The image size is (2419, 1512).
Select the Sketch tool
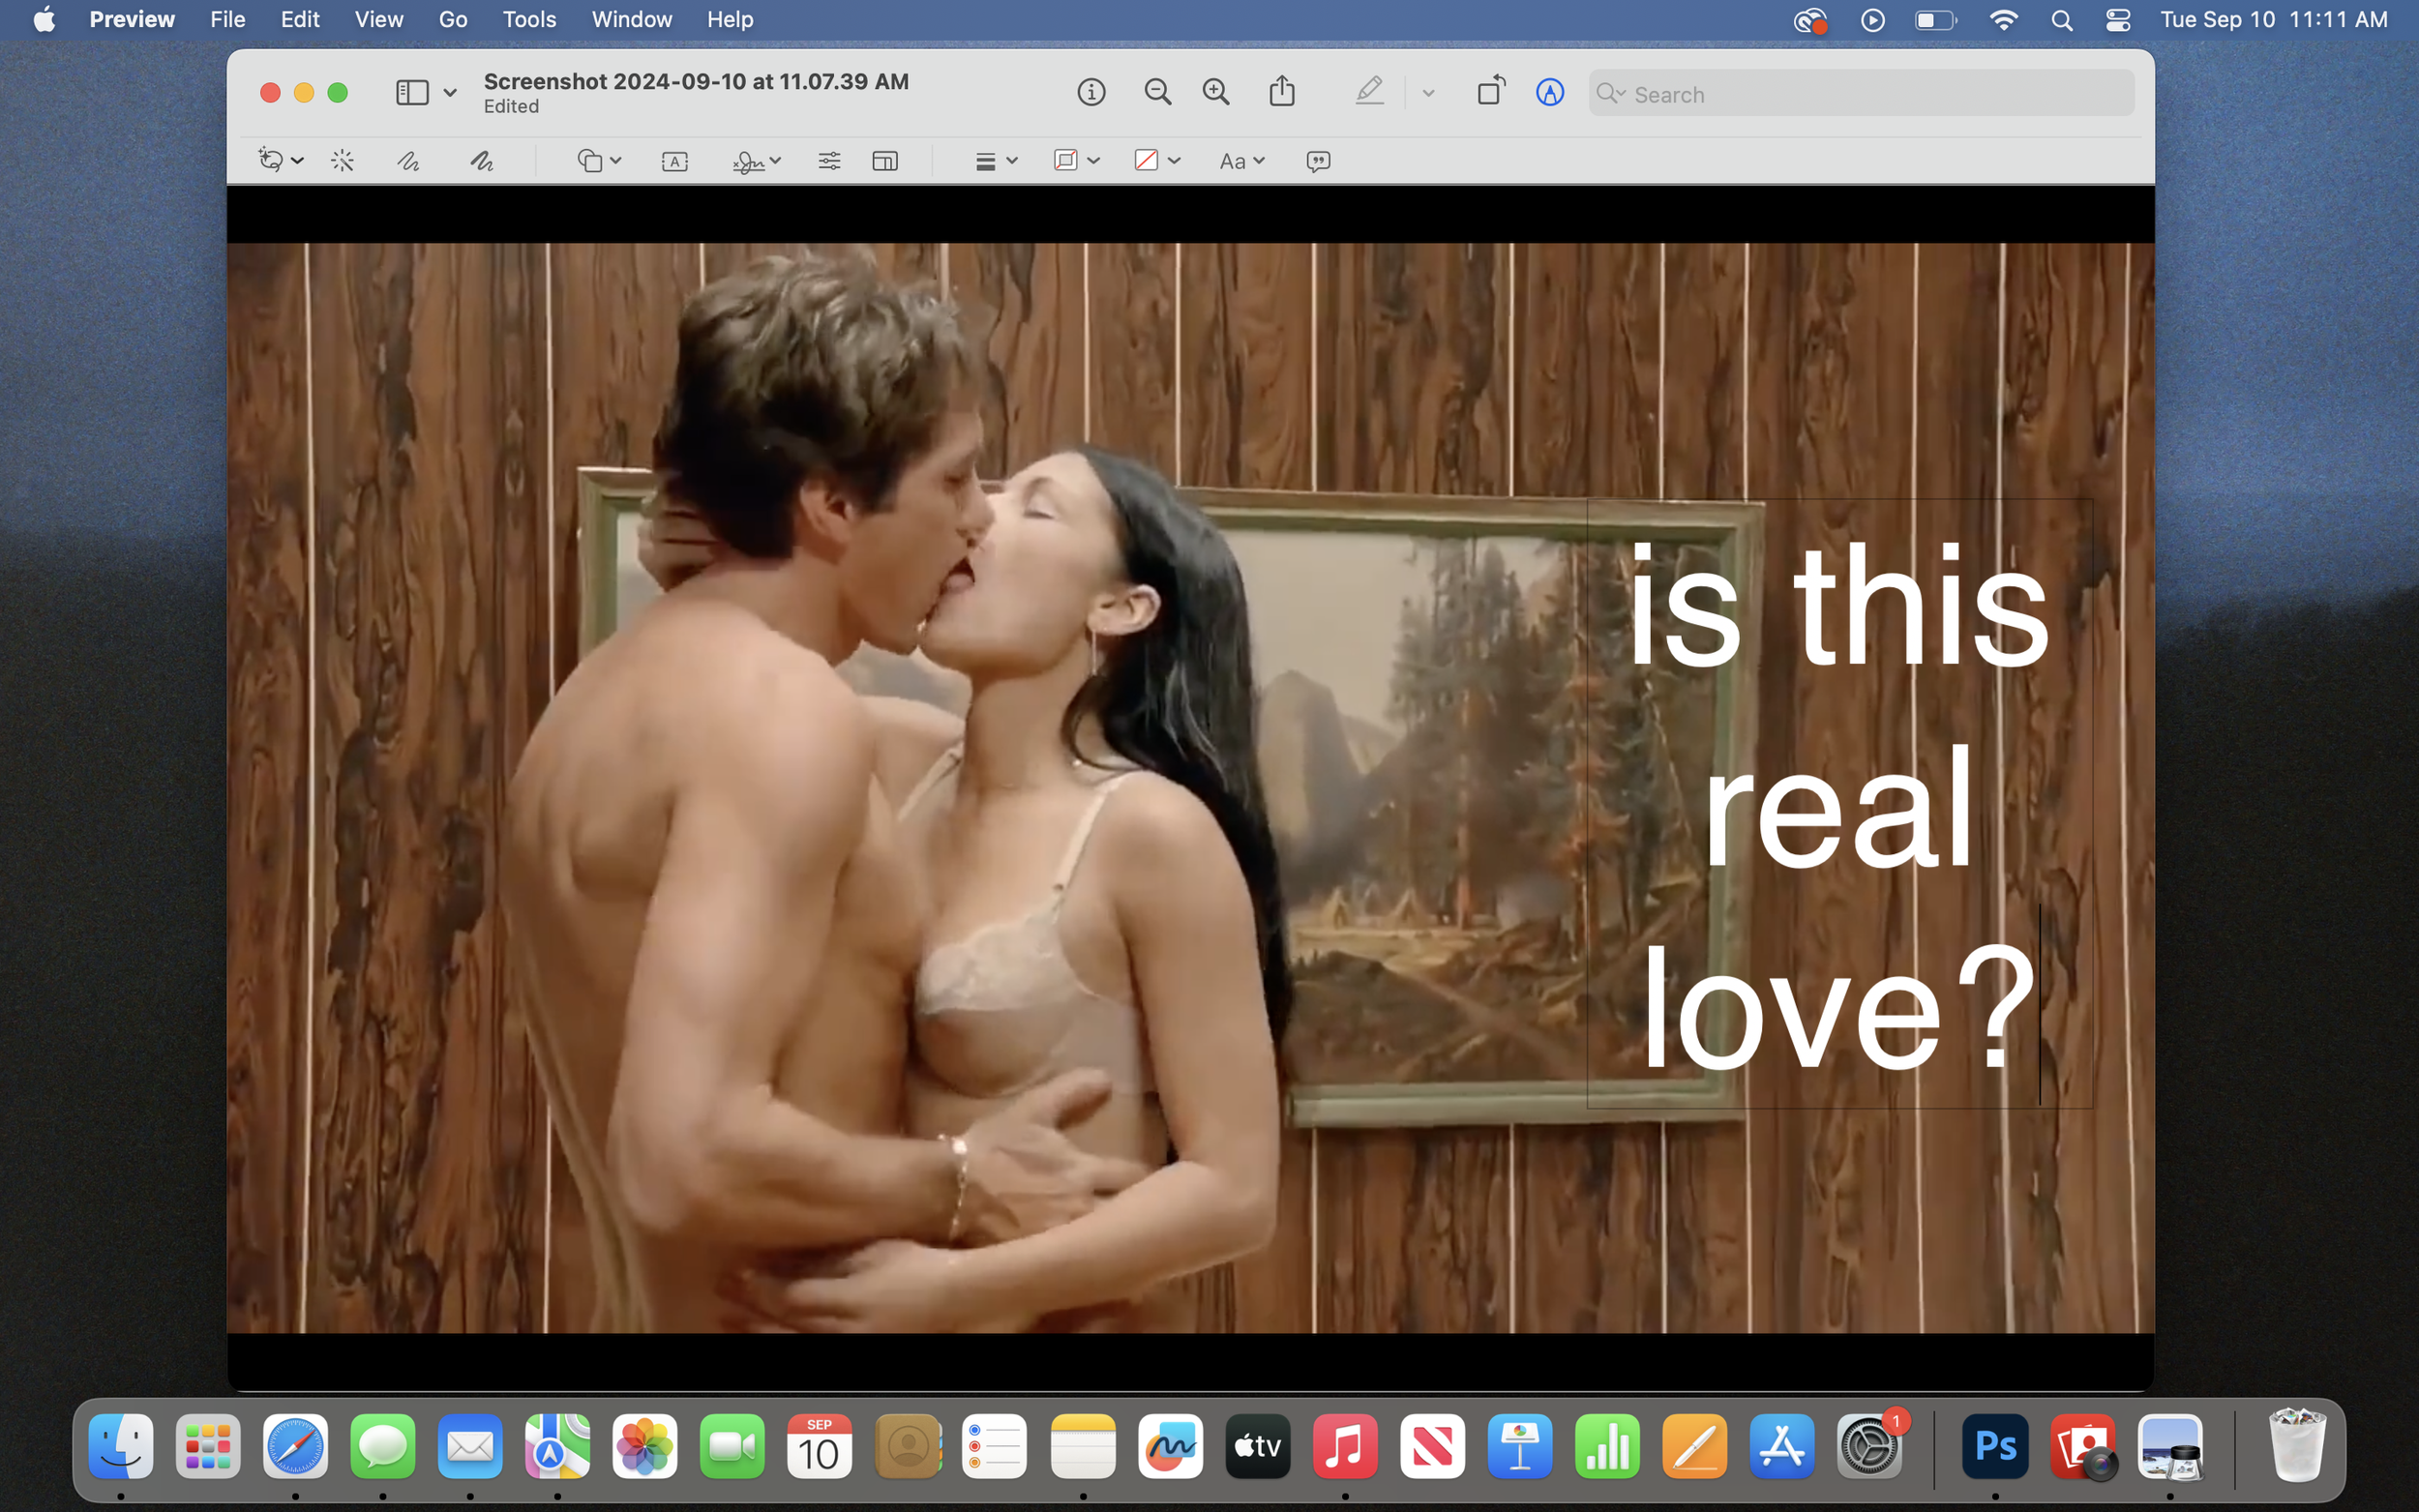[x=408, y=161]
